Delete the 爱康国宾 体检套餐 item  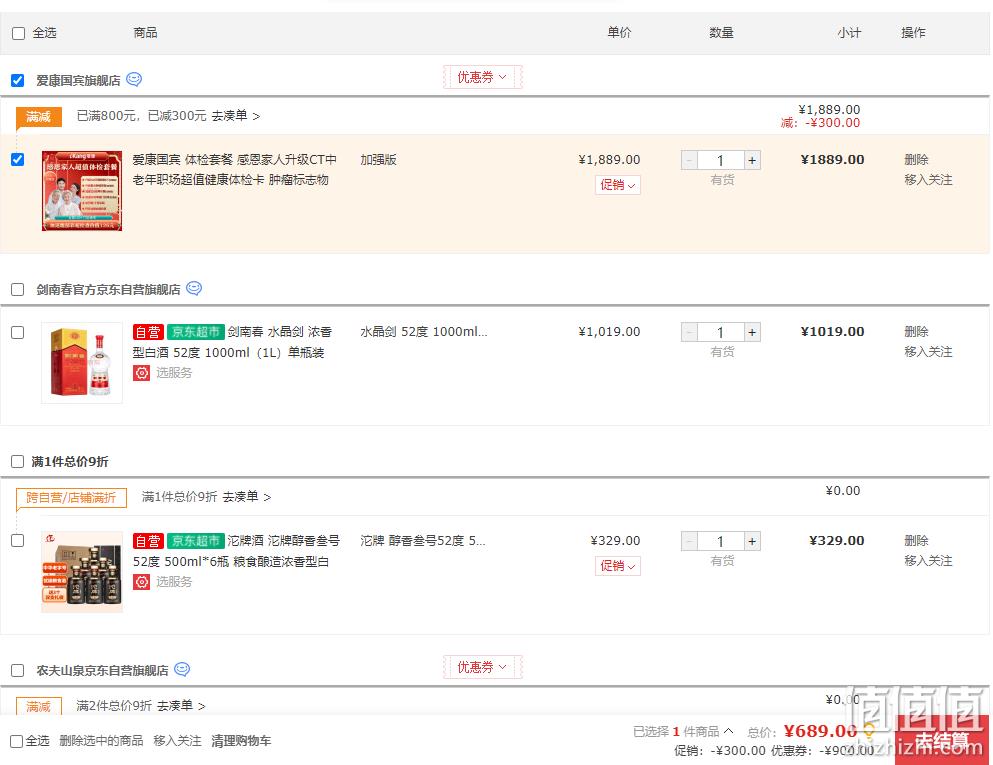(x=916, y=160)
